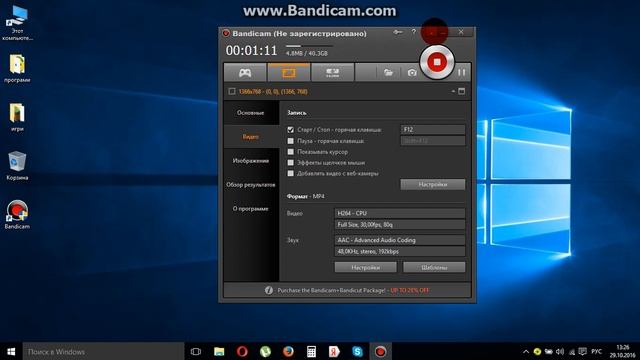Screen dimensions: 640x360
Task: Open the Изображения tab
Action: click(x=251, y=161)
